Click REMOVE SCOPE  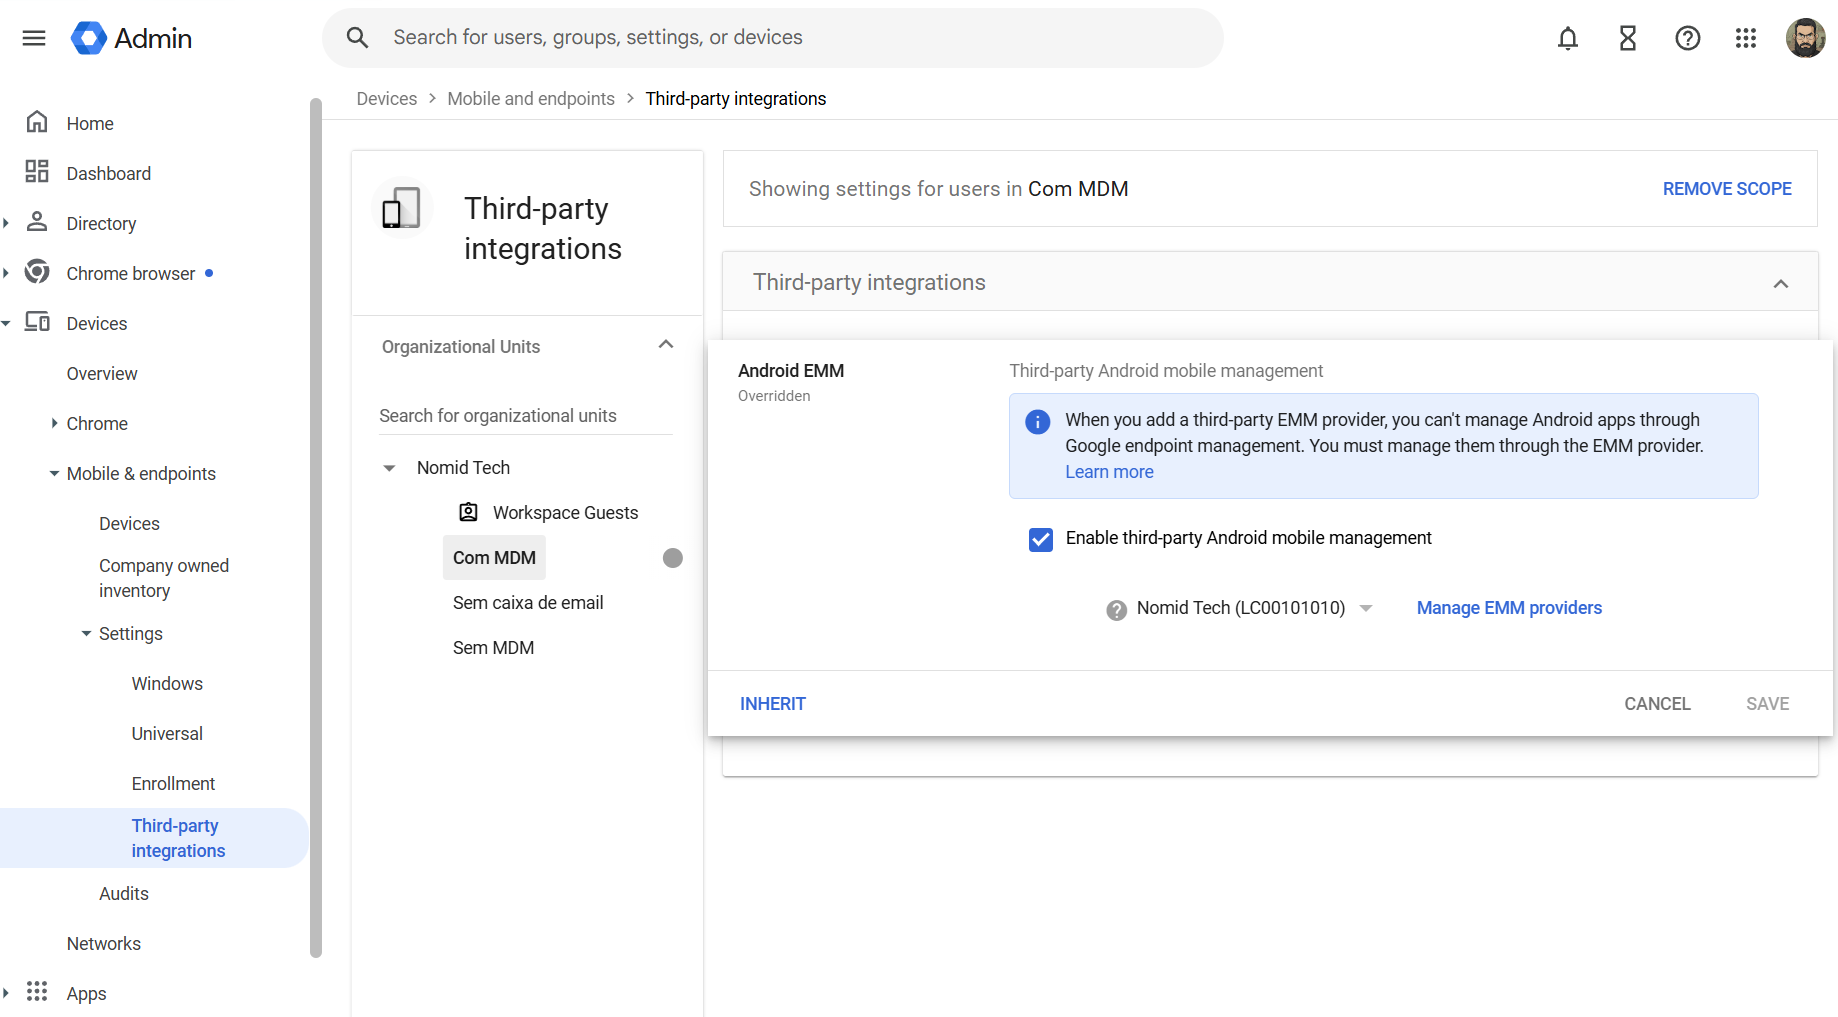pos(1727,188)
